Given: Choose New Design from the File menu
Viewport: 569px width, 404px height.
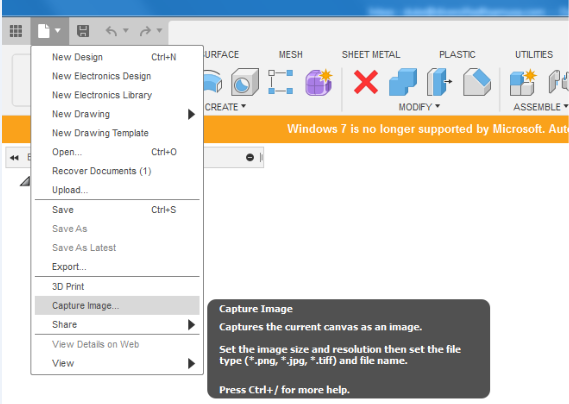Looking at the screenshot, I should [x=117, y=57].
